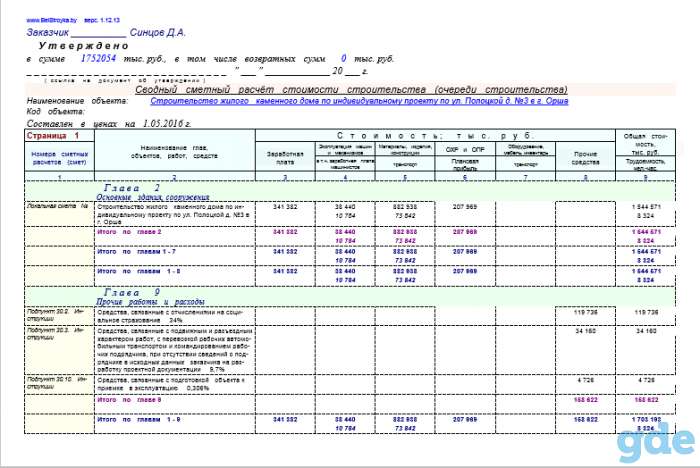
Task: Select the customer name Синцов Д.А.
Action: [158, 33]
